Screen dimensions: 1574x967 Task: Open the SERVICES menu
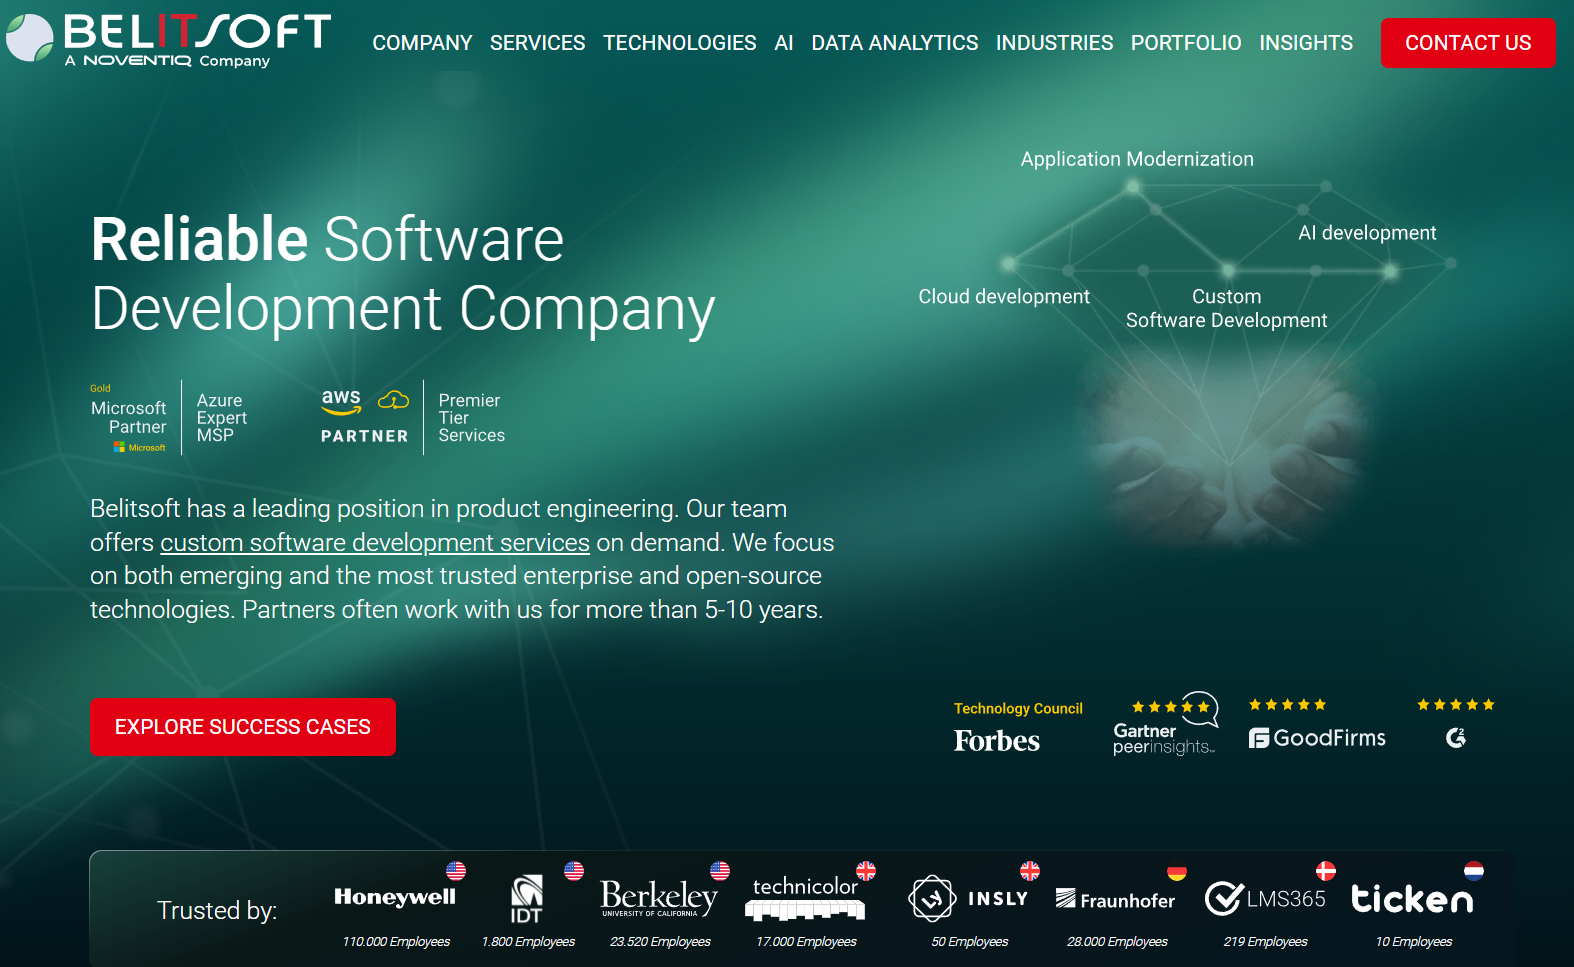(537, 43)
